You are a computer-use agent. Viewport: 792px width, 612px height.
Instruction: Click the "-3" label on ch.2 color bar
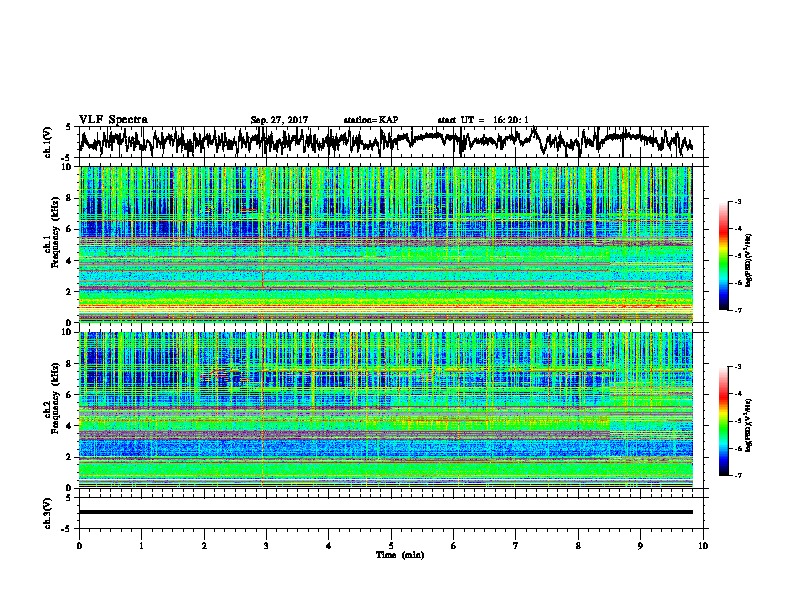[x=737, y=367]
